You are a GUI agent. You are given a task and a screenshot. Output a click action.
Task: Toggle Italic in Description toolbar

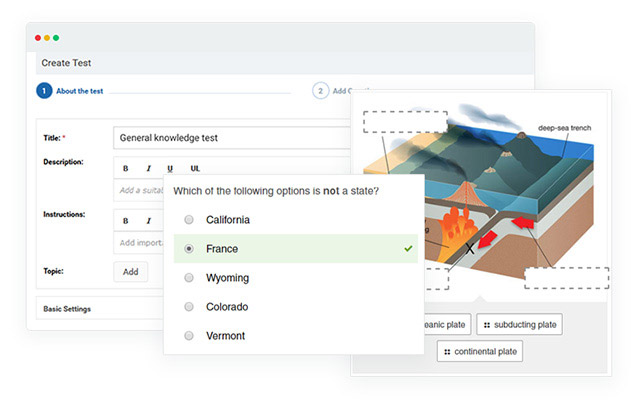[148, 169]
